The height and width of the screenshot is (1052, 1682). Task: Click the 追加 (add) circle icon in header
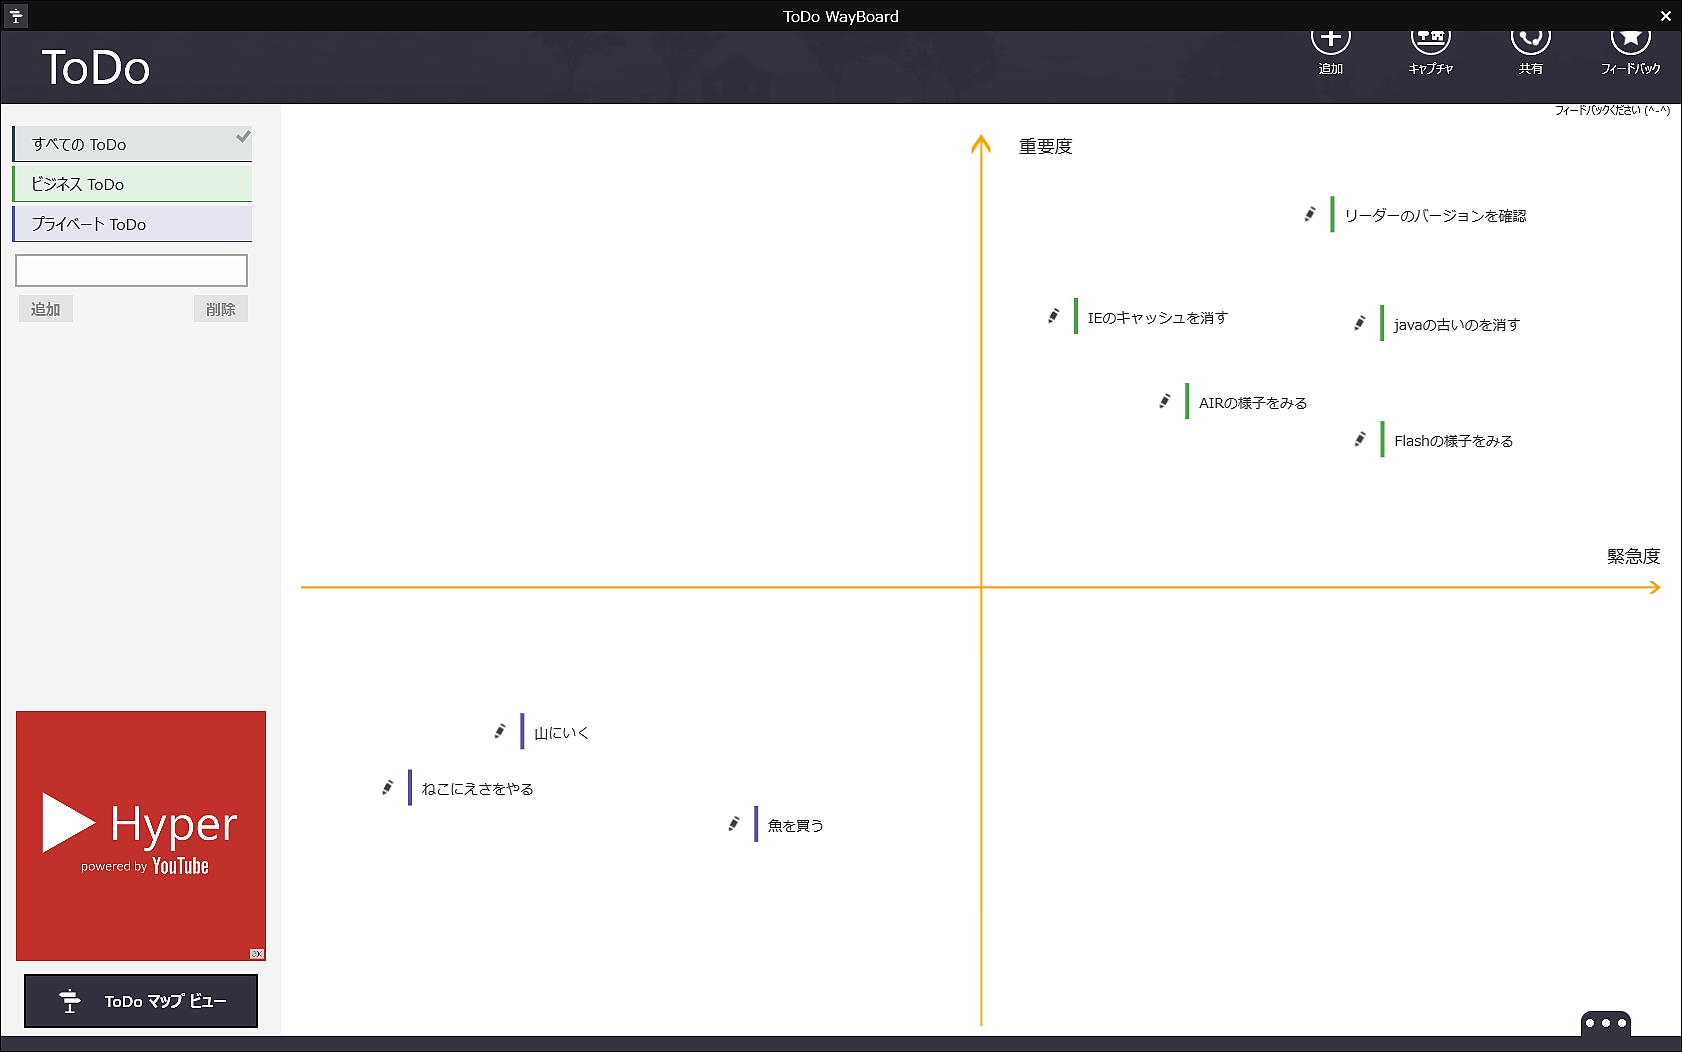[x=1330, y=40]
